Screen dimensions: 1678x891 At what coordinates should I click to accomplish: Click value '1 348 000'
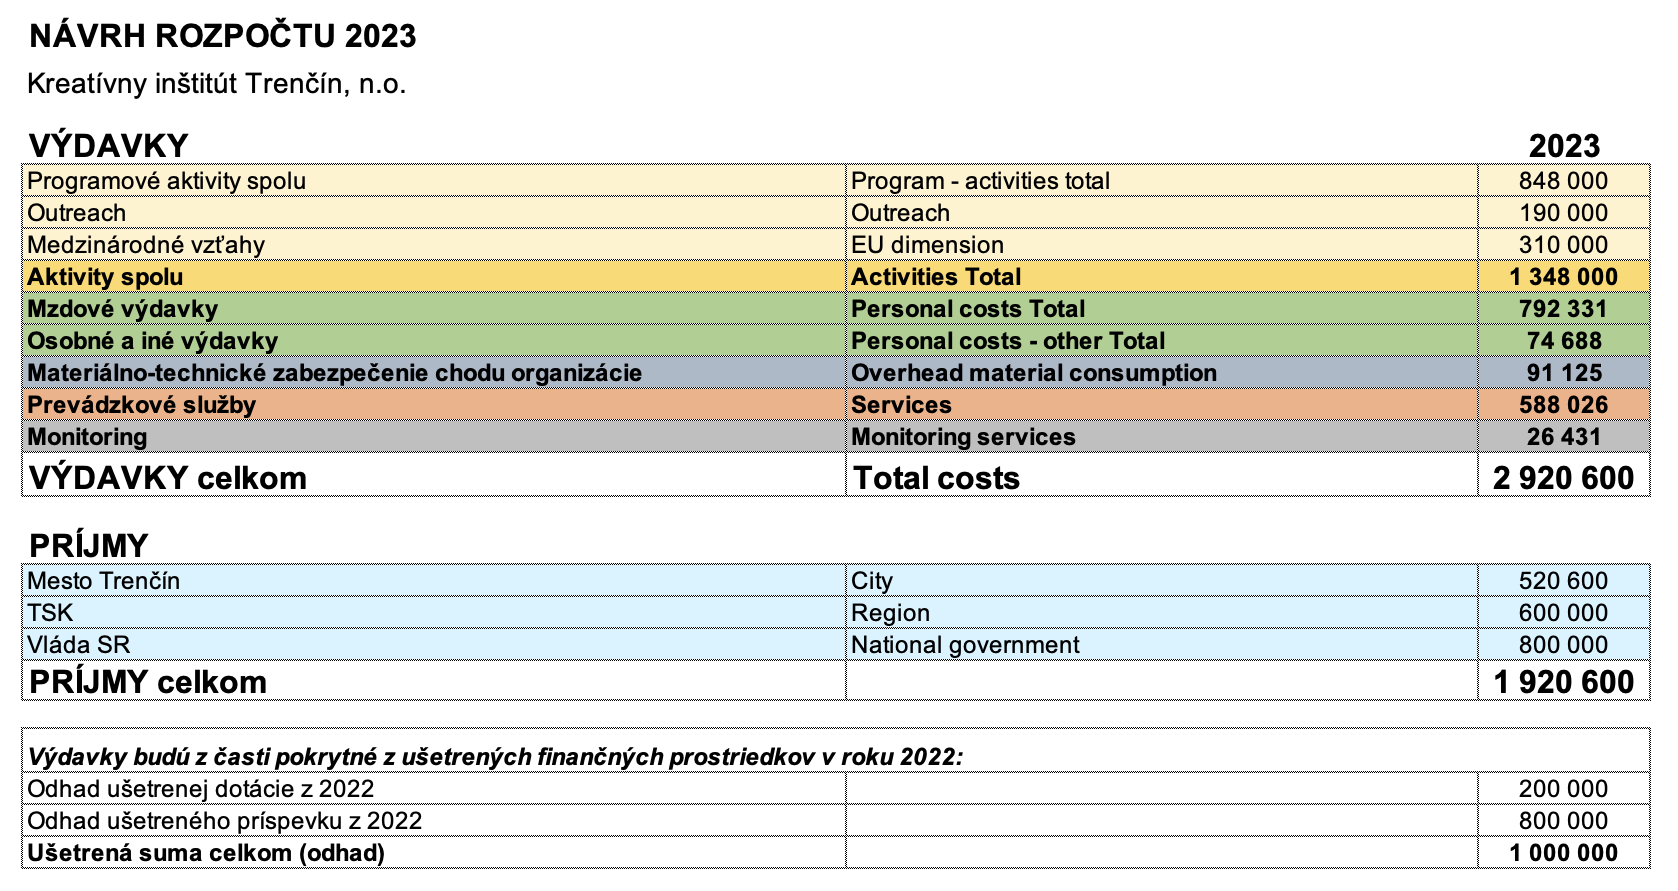click(x=1564, y=277)
